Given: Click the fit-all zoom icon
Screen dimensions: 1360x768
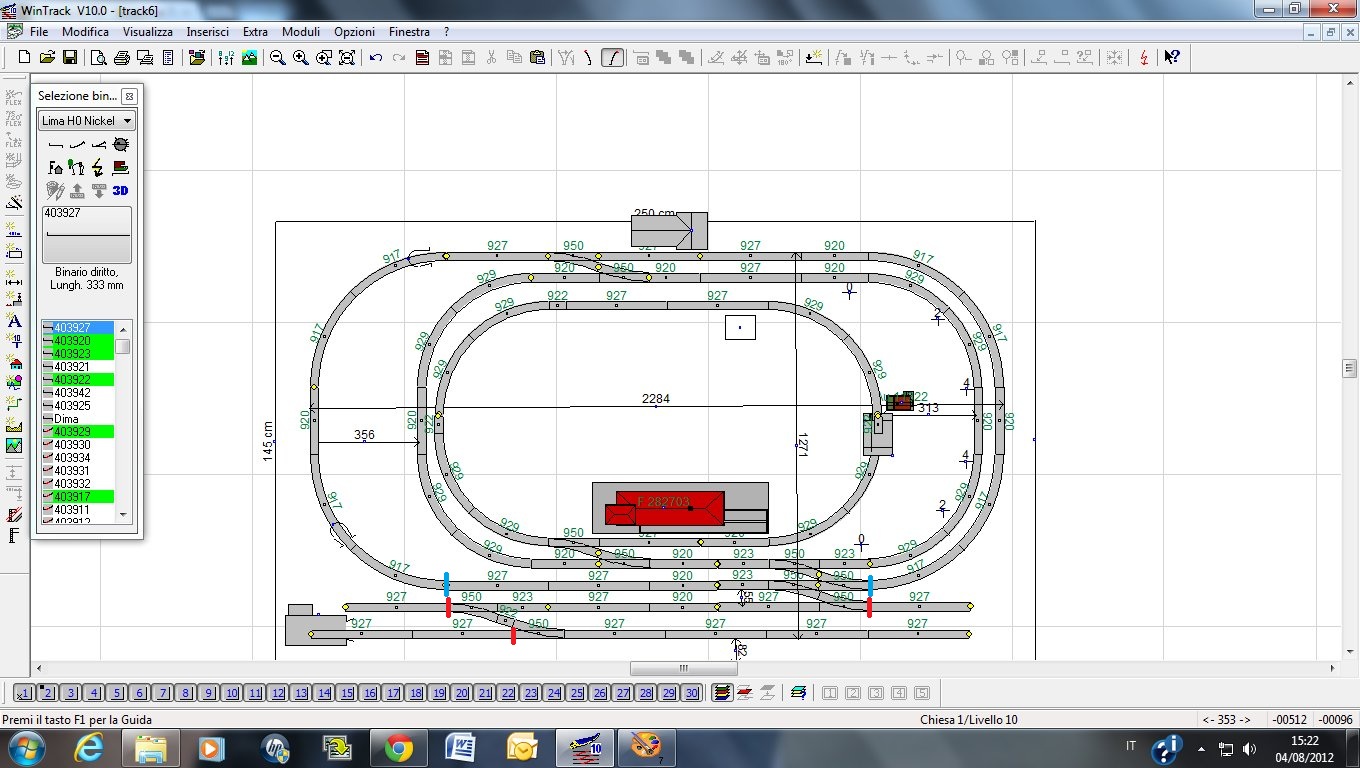Looking at the screenshot, I should point(347,58).
